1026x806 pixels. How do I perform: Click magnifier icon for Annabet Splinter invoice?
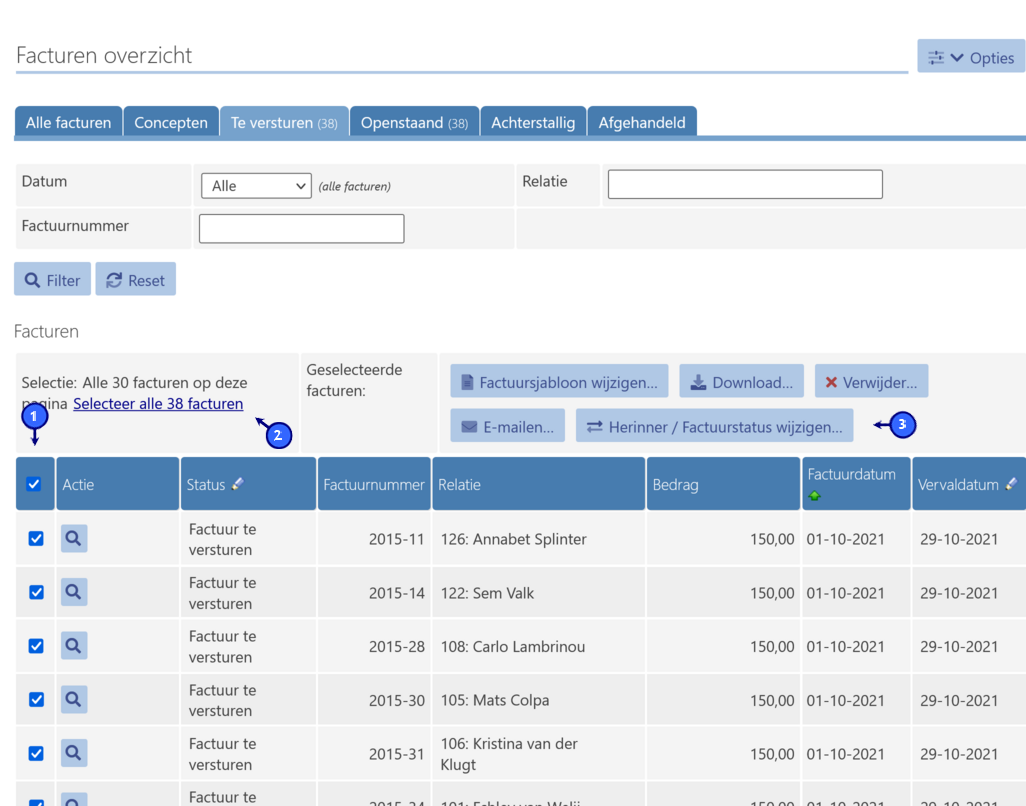(x=73, y=539)
